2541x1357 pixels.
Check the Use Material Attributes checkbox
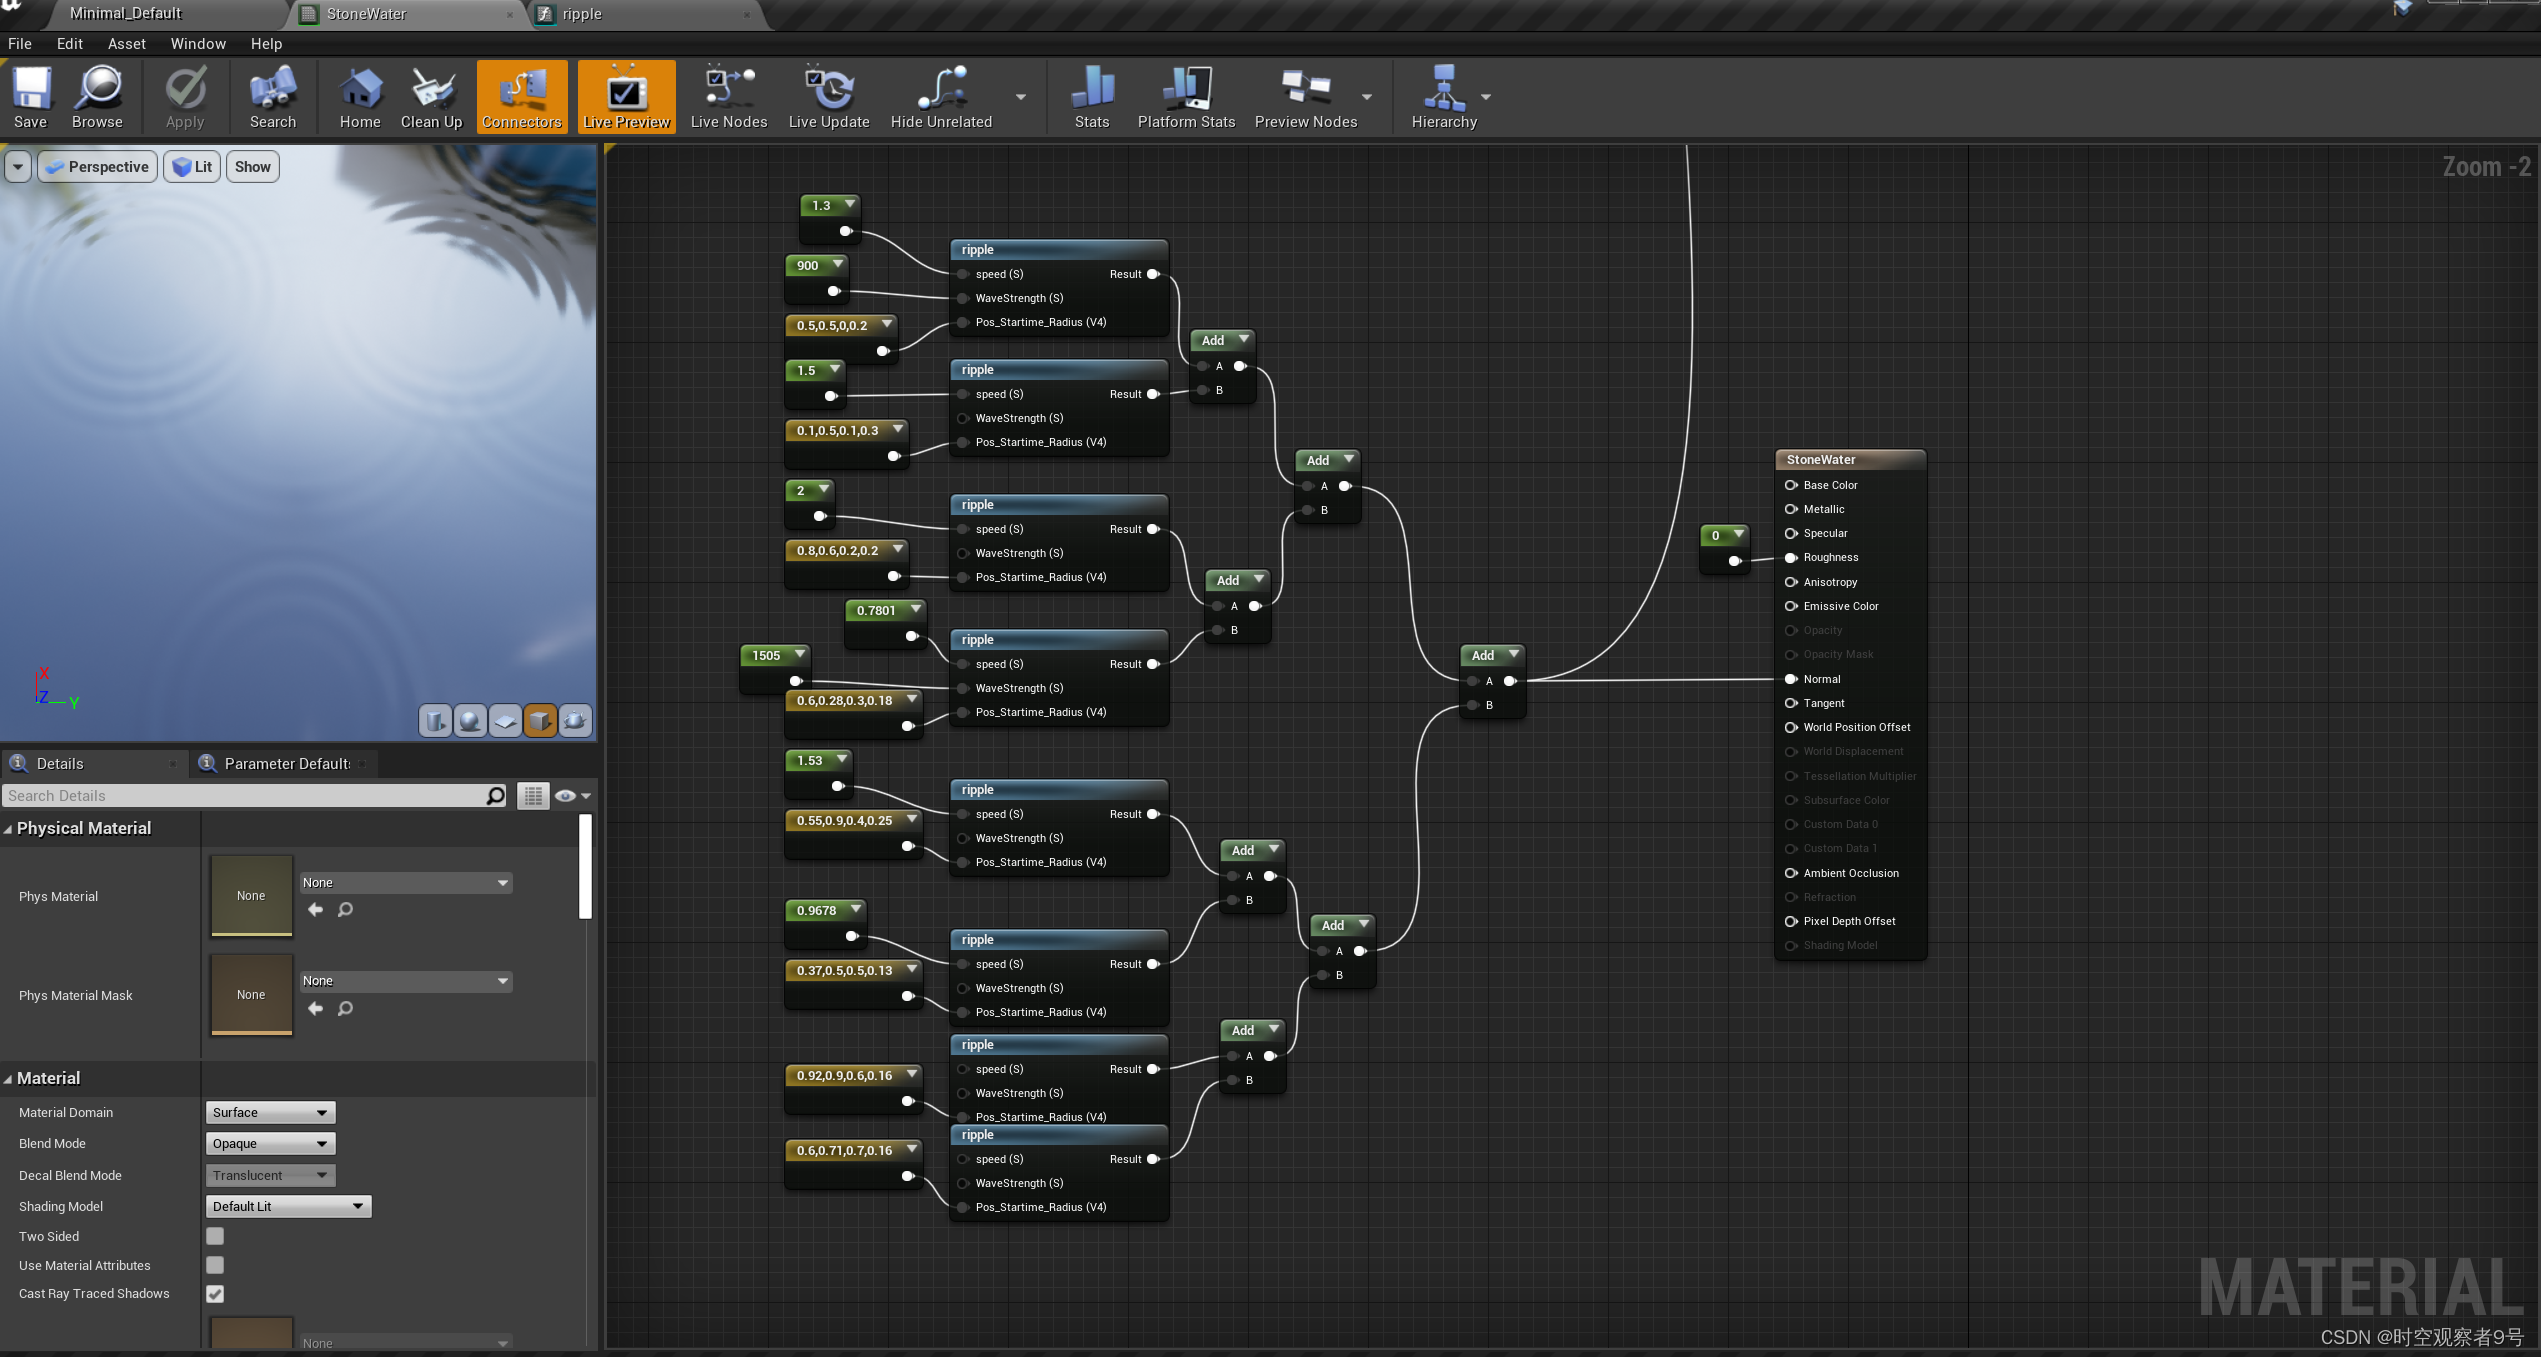(x=215, y=1265)
